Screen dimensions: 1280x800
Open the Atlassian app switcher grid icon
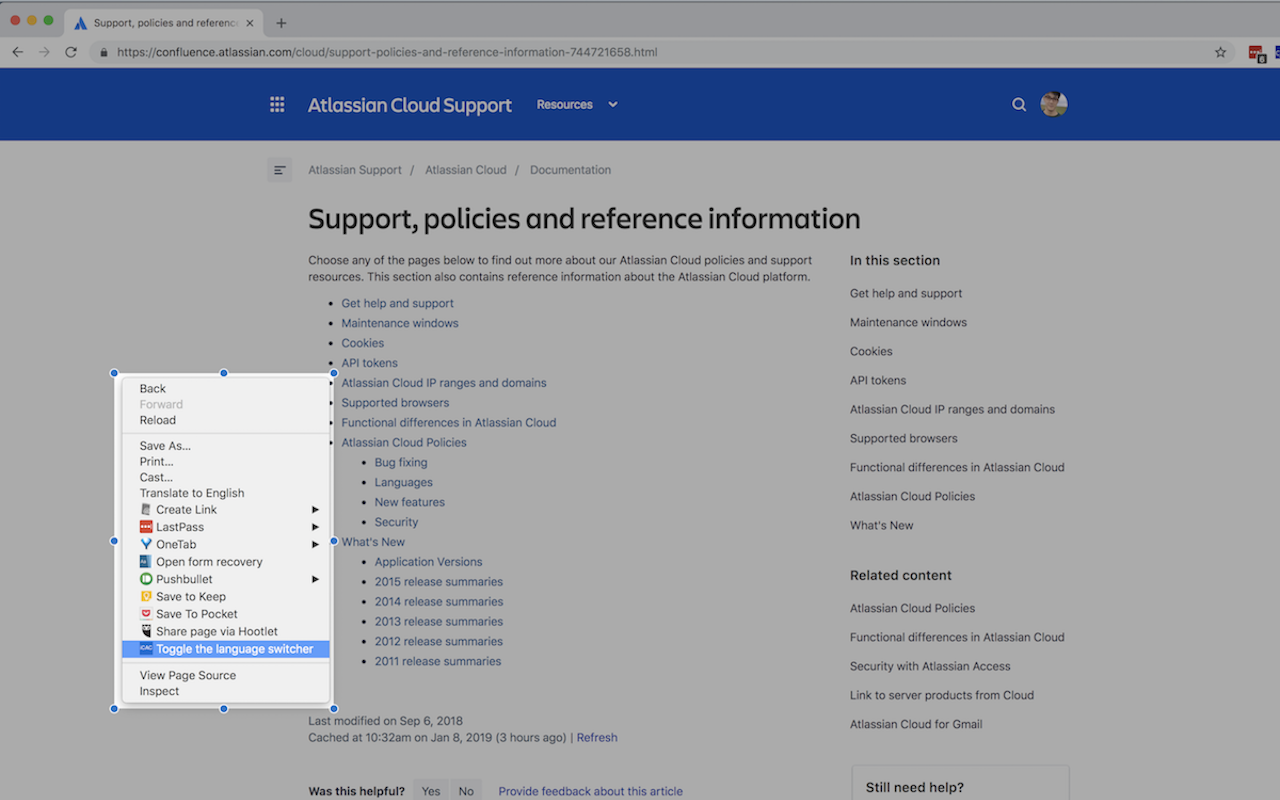(277, 105)
